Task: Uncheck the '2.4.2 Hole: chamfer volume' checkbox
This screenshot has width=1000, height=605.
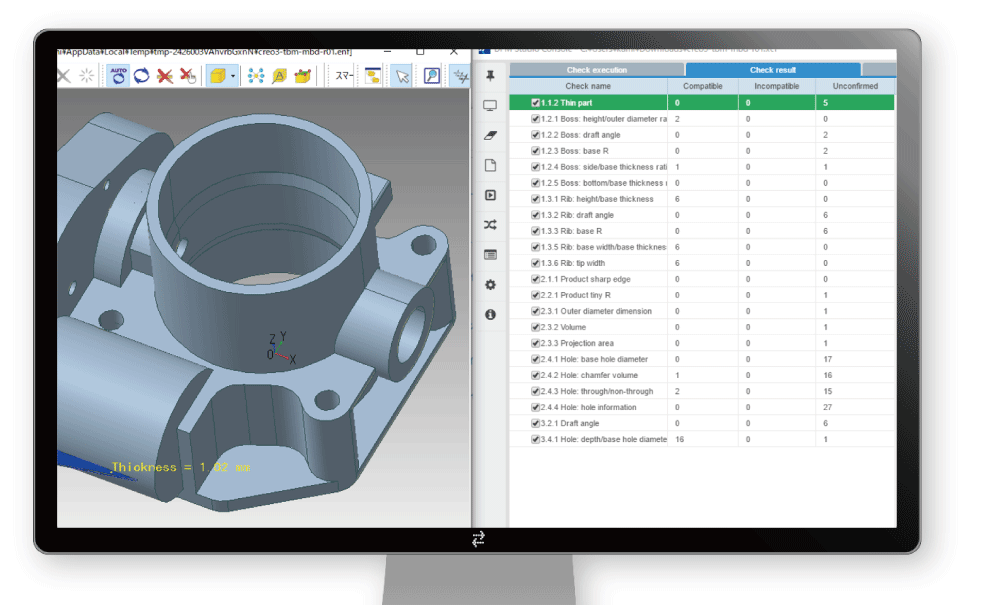Action: (x=536, y=375)
